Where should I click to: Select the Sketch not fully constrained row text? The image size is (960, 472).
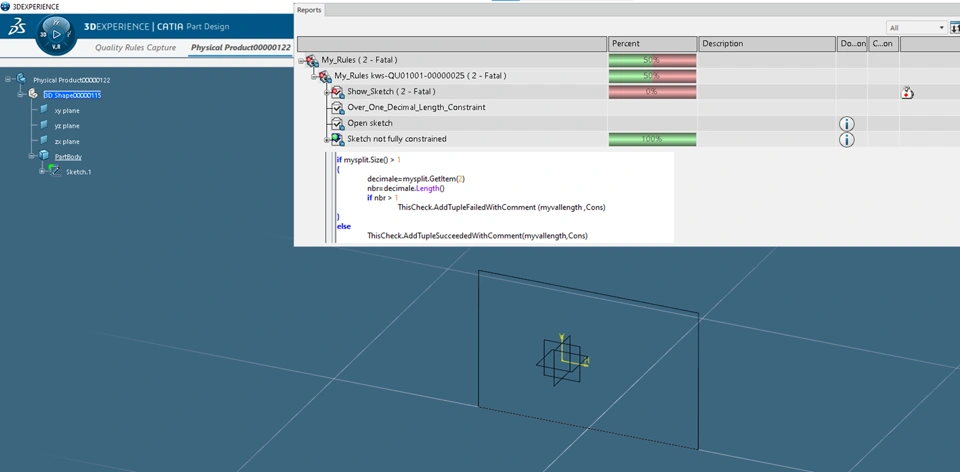tap(397, 139)
